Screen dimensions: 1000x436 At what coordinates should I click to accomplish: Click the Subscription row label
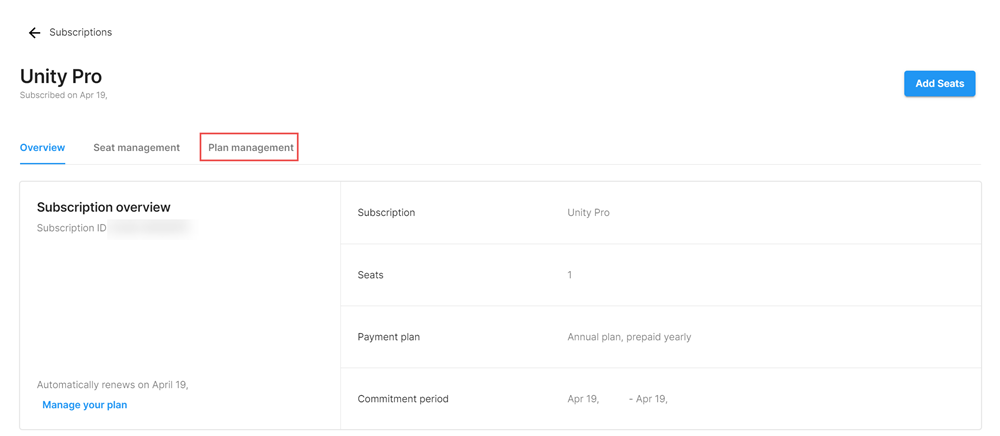point(386,212)
